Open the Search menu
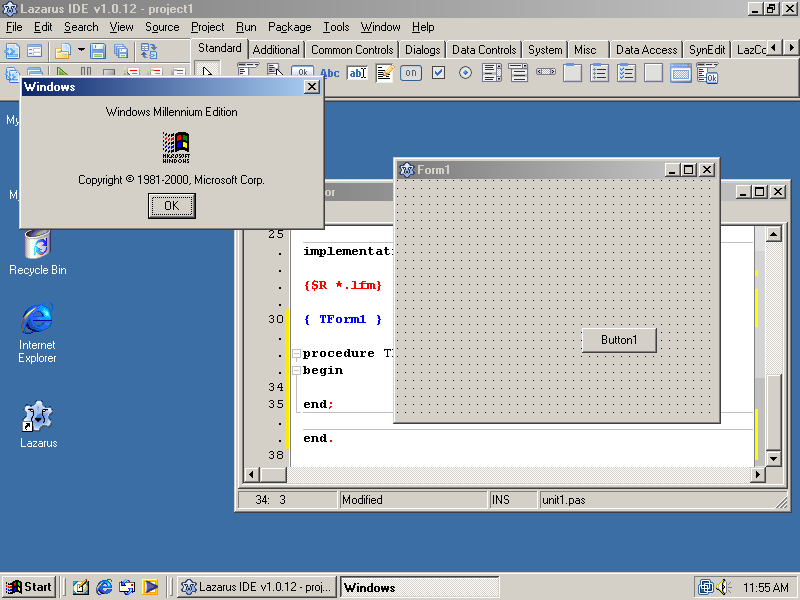Image resolution: width=800 pixels, height=600 pixels. coord(81,27)
